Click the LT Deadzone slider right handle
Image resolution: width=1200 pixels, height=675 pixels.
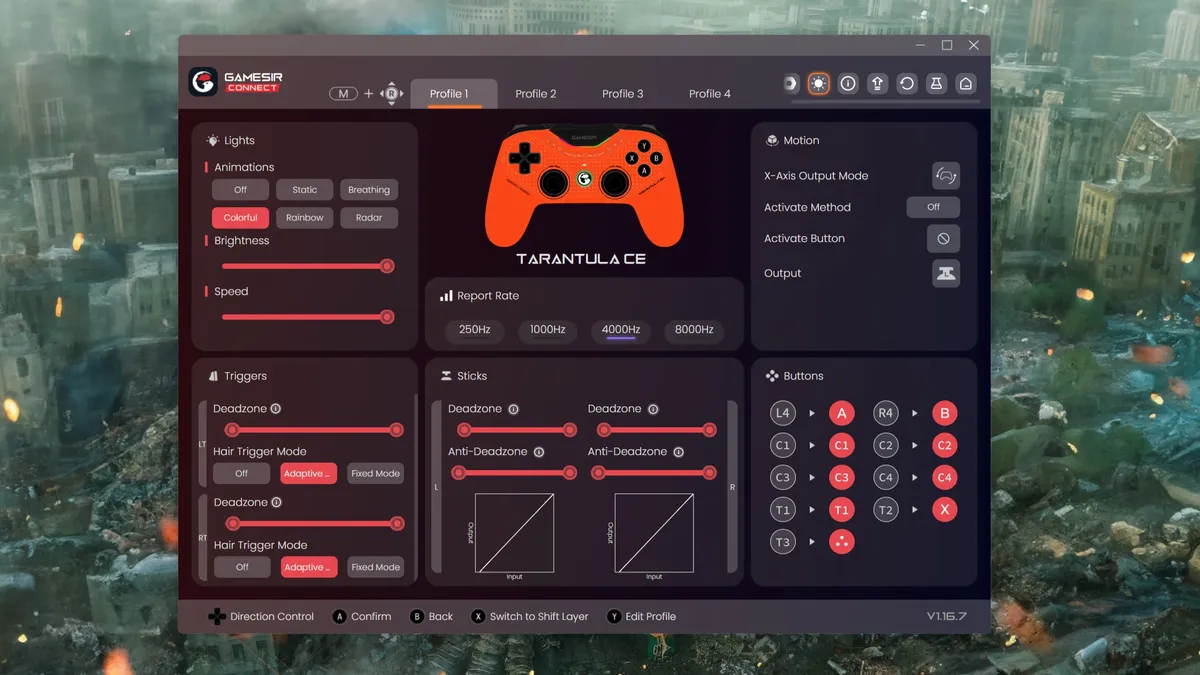(397, 430)
